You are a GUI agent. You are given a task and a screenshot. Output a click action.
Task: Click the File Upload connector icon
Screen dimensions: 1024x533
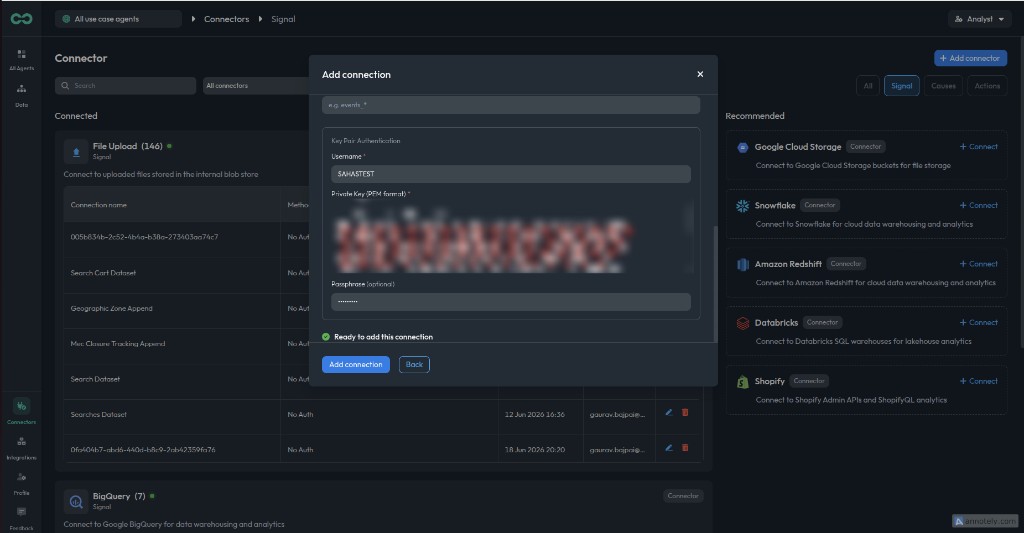point(76,152)
